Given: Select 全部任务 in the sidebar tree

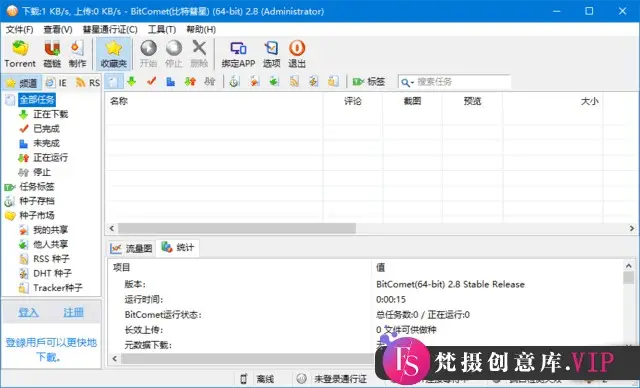Looking at the screenshot, I should [37, 100].
